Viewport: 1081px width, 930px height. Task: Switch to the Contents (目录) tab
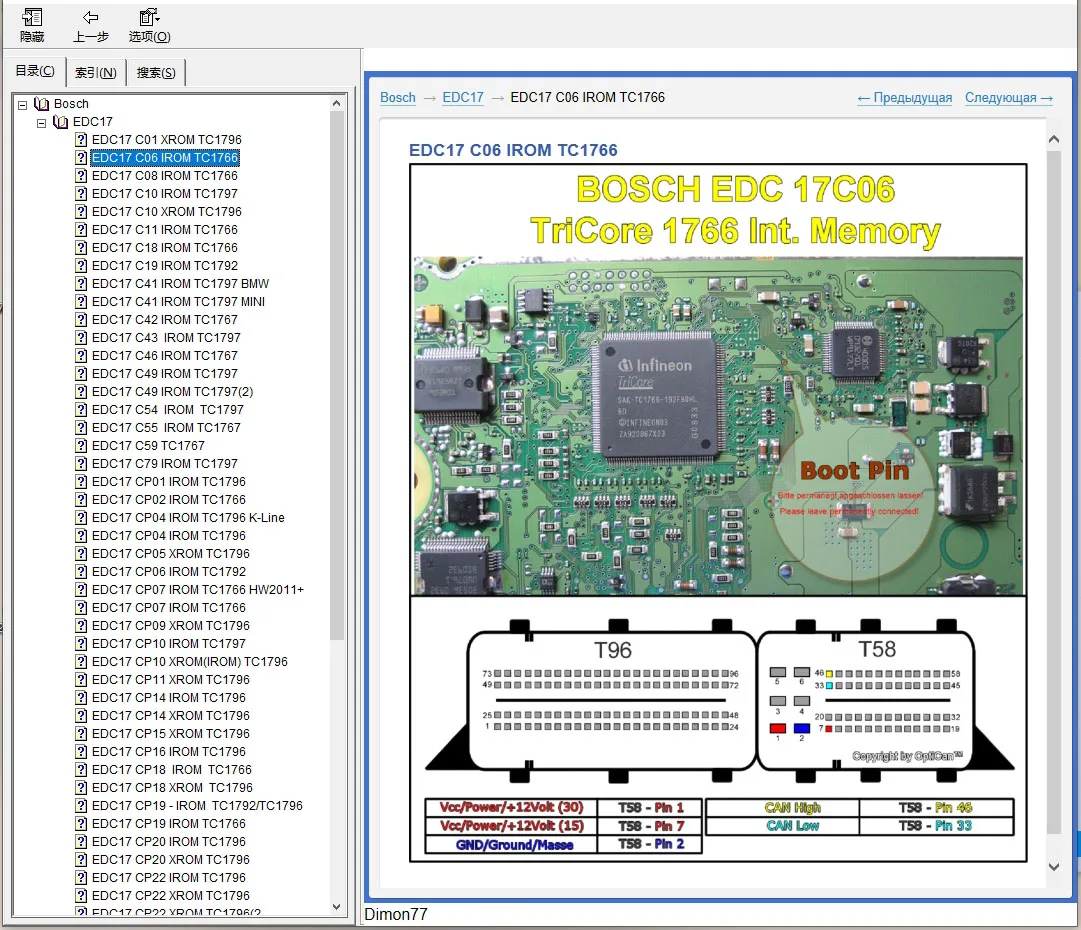coord(34,71)
